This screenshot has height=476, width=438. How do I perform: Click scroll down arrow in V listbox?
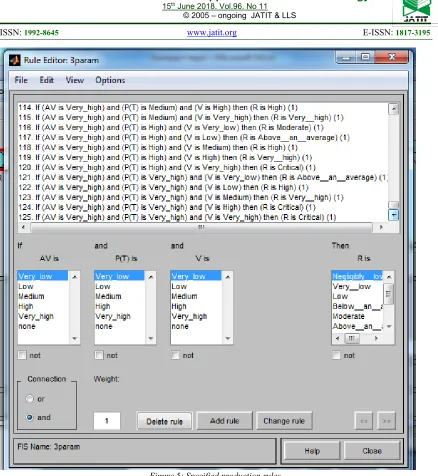tap(228, 338)
